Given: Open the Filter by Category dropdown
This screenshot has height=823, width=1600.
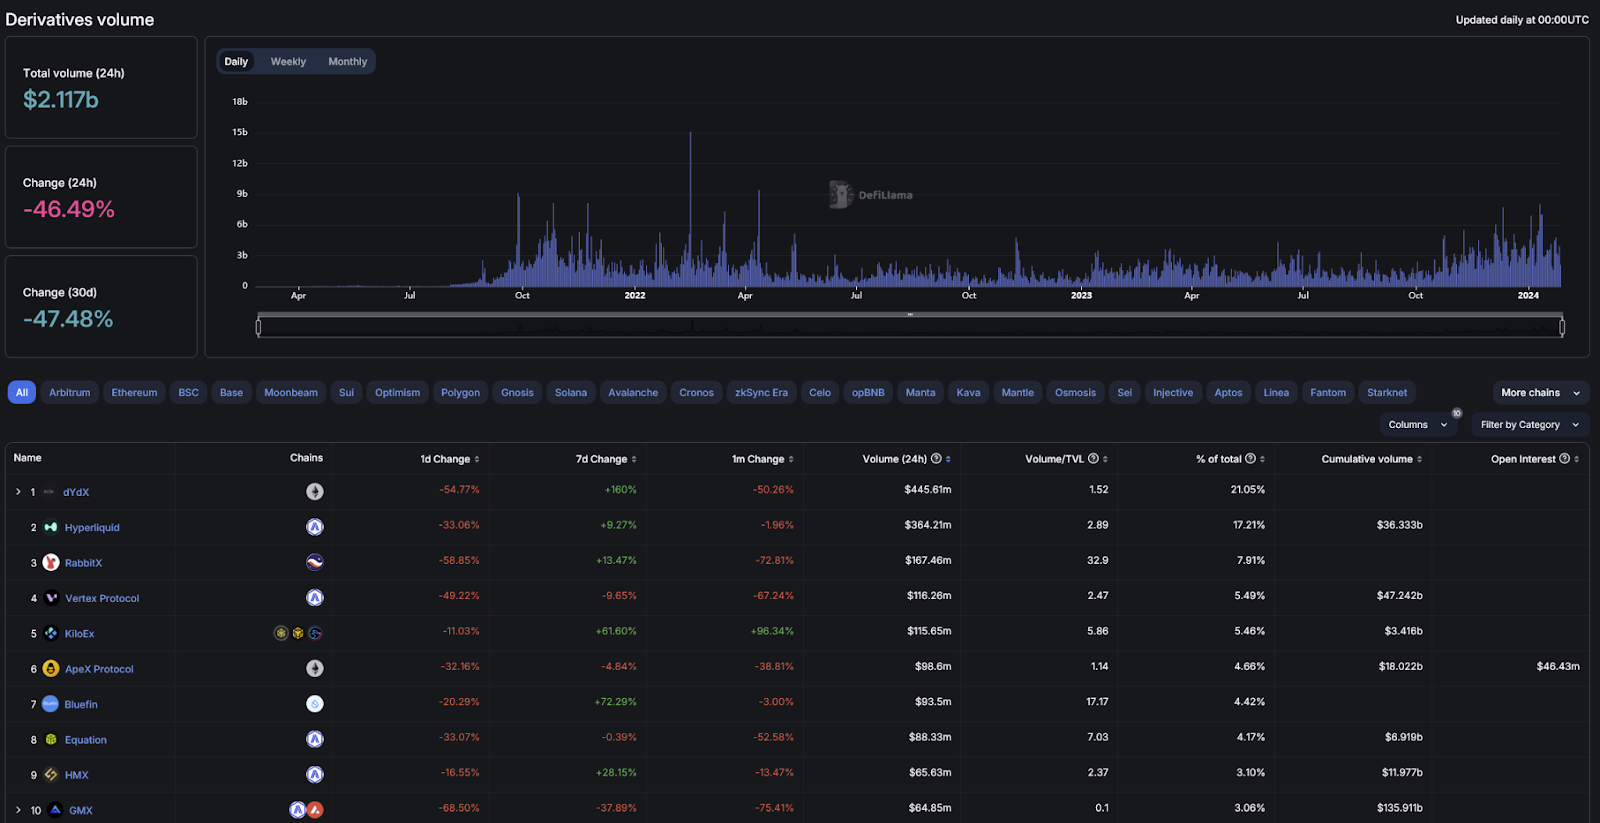Looking at the screenshot, I should pos(1530,425).
